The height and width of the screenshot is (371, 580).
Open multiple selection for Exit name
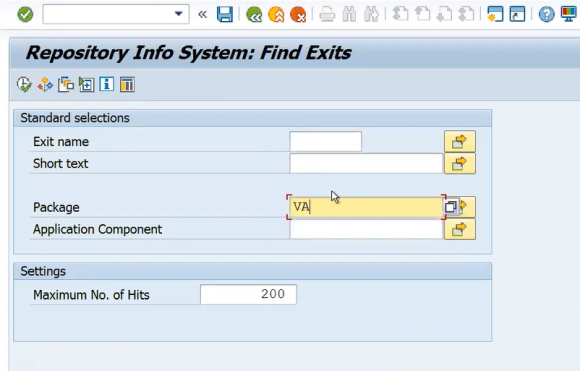pos(460,141)
